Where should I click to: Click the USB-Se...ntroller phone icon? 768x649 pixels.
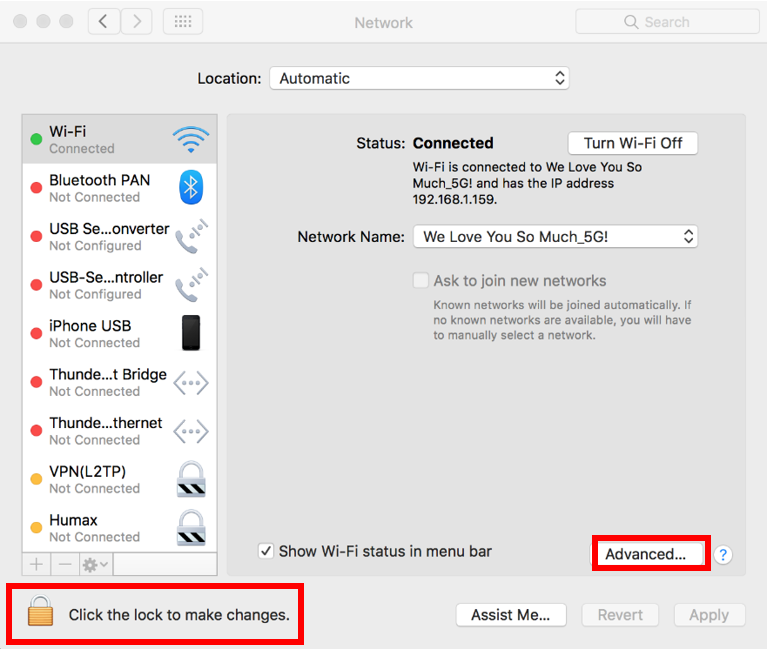tap(192, 285)
